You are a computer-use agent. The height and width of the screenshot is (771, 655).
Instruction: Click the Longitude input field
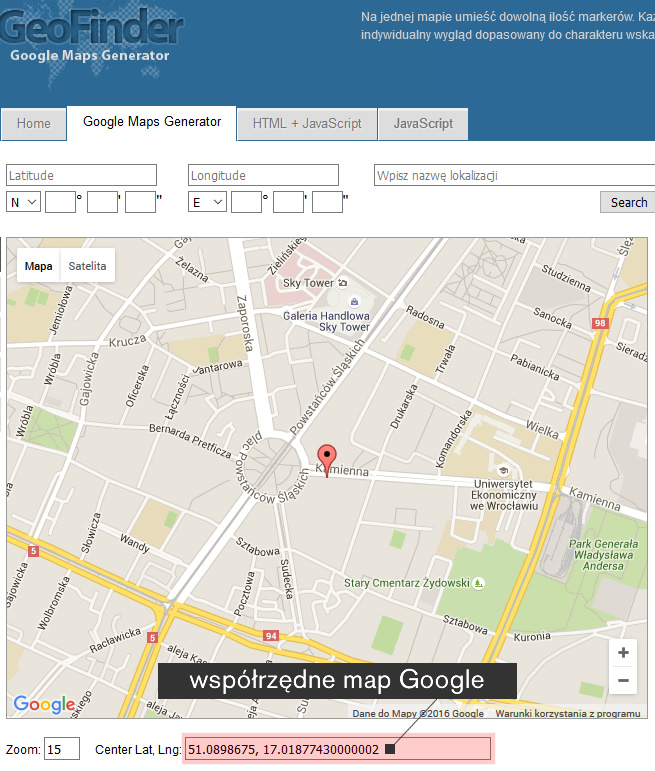coord(264,175)
